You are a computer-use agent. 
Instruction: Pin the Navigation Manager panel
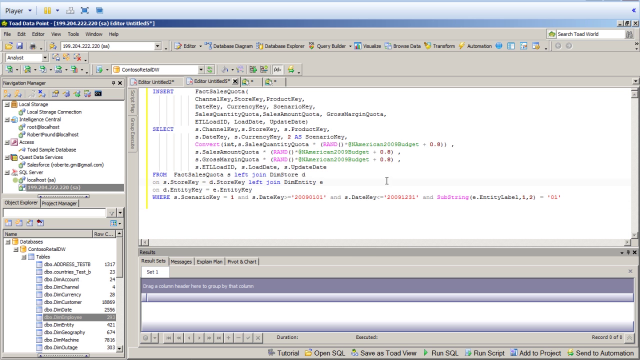[x=113, y=83]
